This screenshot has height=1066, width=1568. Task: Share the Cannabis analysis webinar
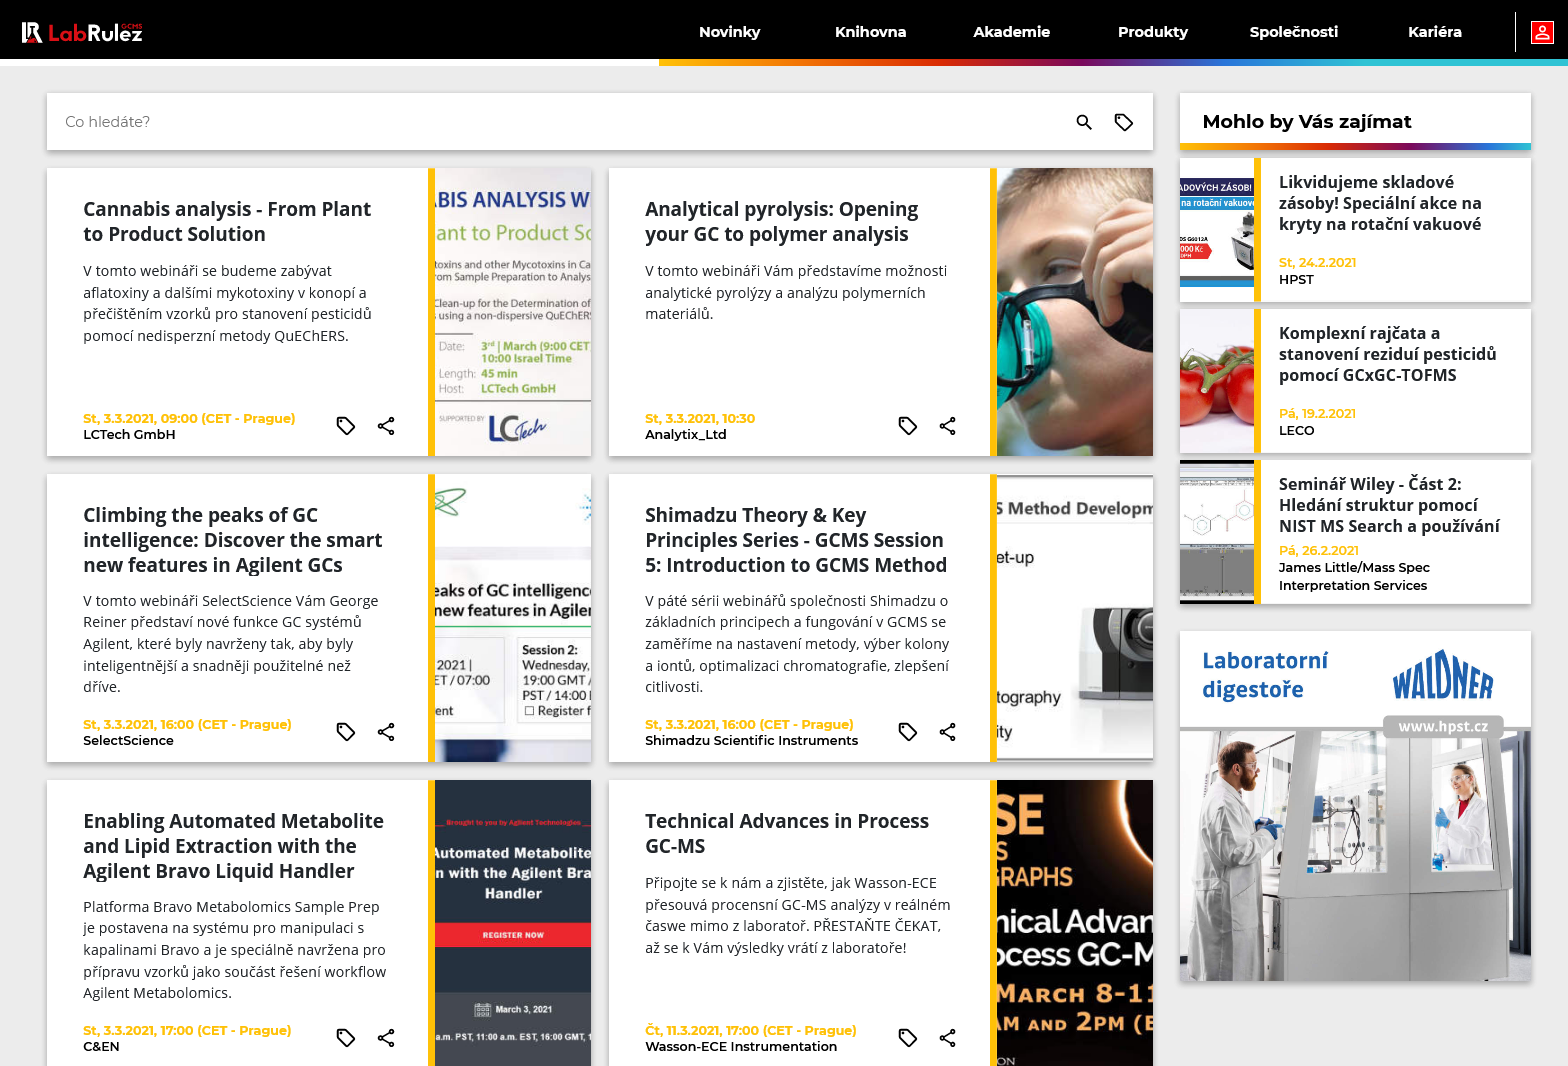(386, 426)
